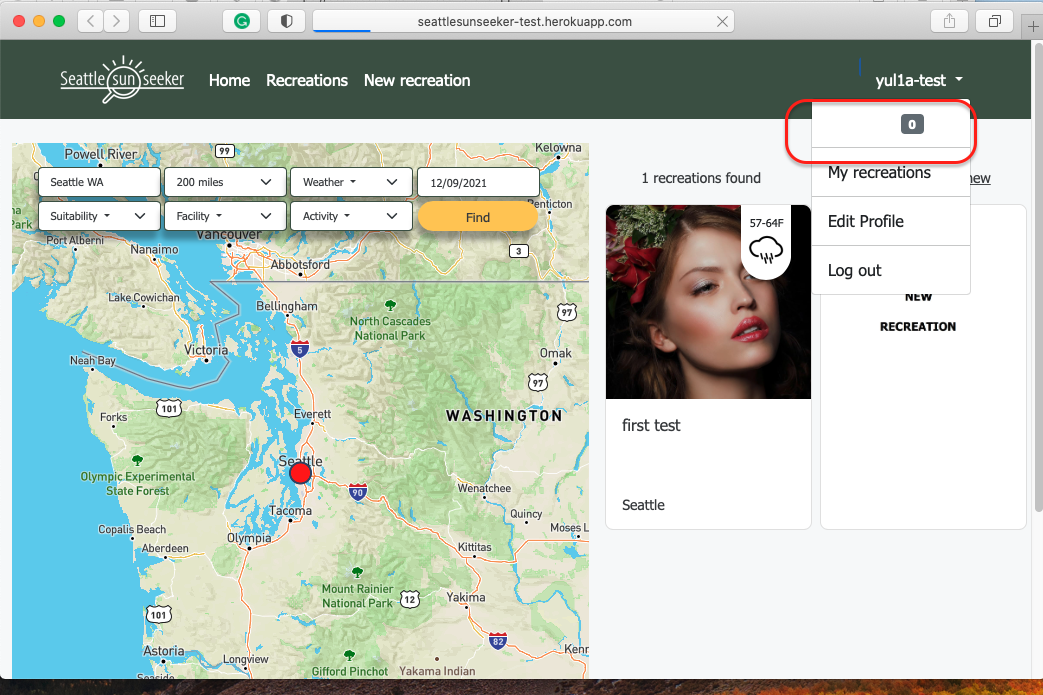Screen dimensions: 1043x695
Task: Open the Safari share button
Action: click(x=949, y=21)
